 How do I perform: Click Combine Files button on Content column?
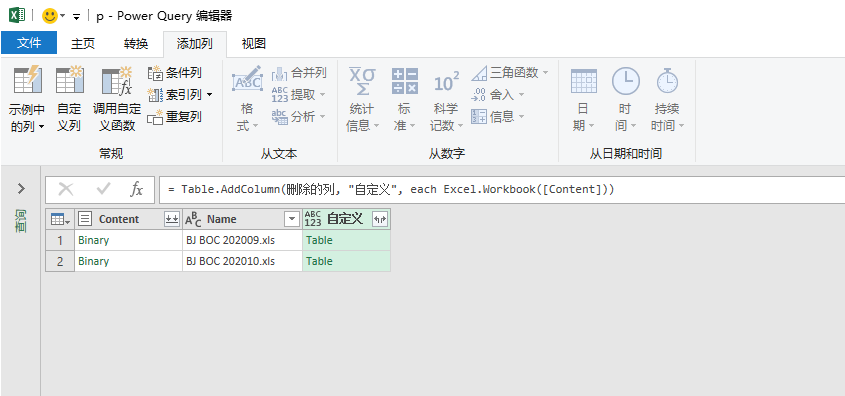(171, 219)
